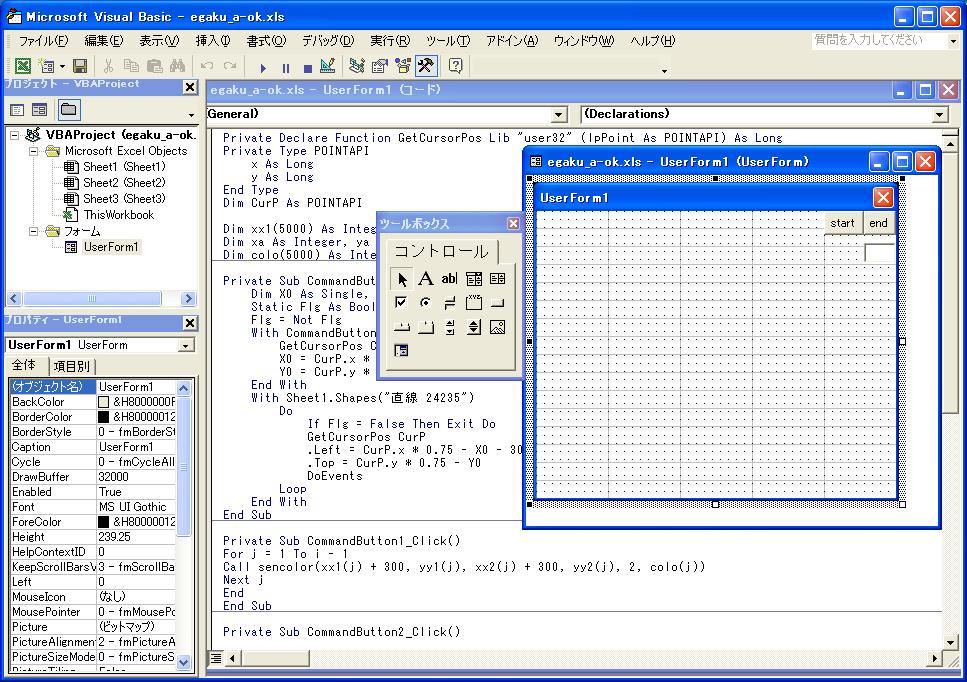Click the BackColor color swatch
The height and width of the screenshot is (682, 967).
coord(104,402)
